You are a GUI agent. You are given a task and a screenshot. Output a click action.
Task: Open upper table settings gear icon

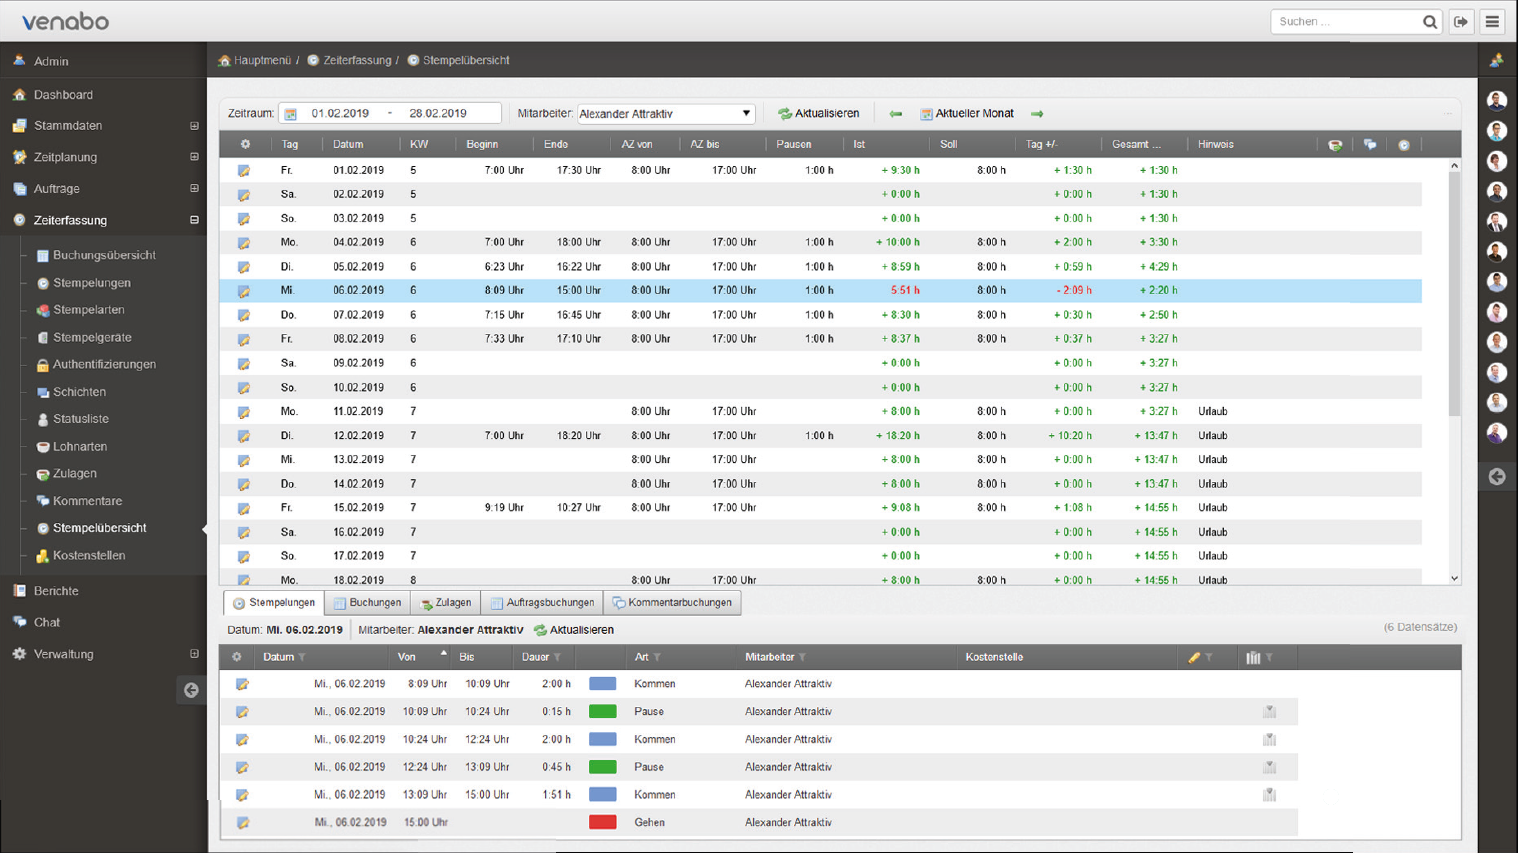245,145
